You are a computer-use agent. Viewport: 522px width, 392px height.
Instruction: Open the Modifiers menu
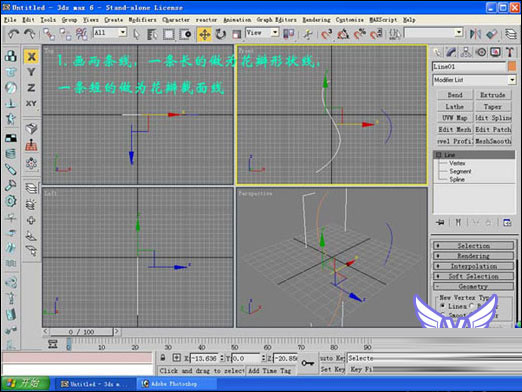(x=142, y=20)
